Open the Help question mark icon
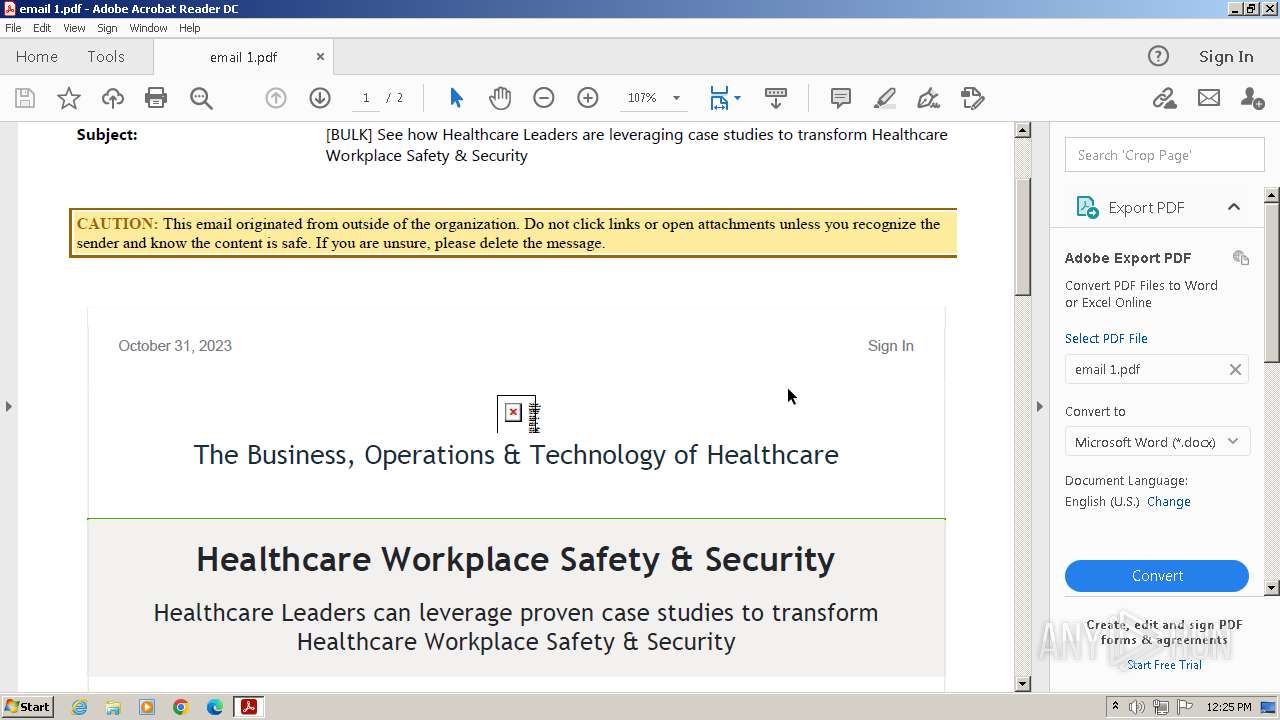The image size is (1280, 720). click(1158, 56)
